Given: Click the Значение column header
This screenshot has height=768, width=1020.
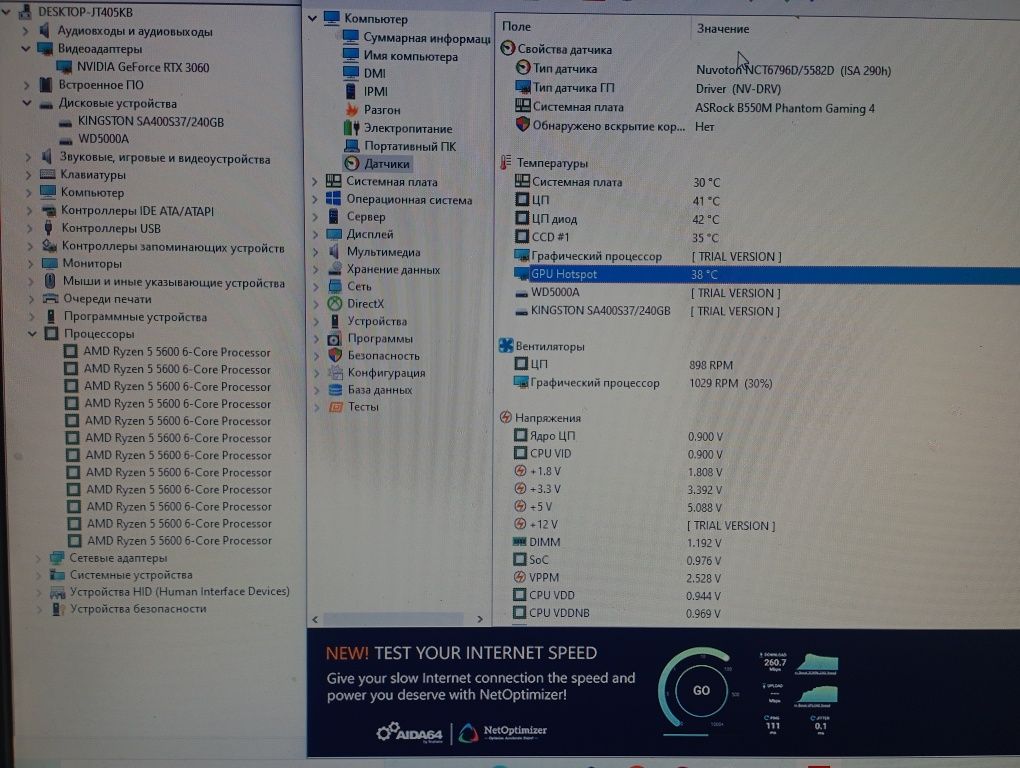Looking at the screenshot, I should click(723, 29).
